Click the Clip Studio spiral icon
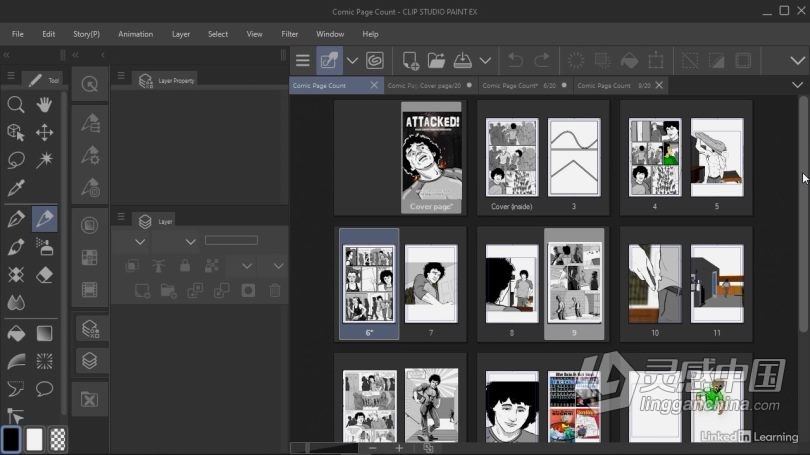 pos(375,60)
